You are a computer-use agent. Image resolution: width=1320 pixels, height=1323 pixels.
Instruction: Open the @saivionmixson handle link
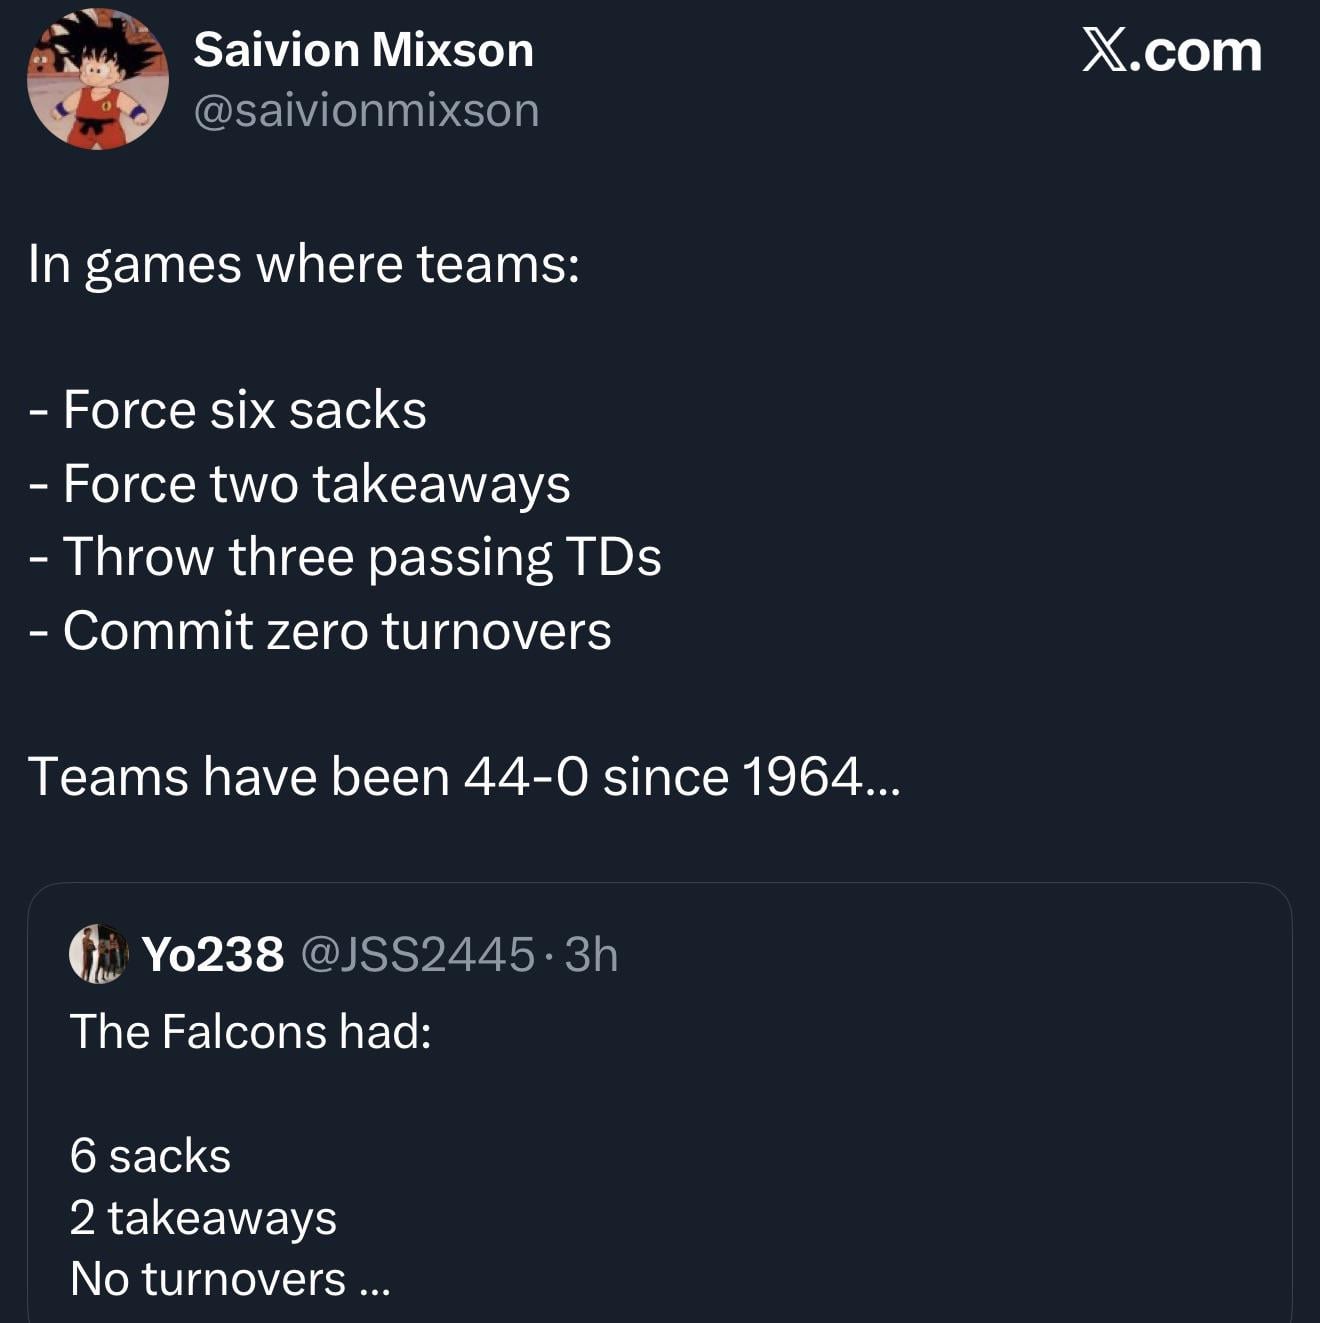tap(366, 110)
